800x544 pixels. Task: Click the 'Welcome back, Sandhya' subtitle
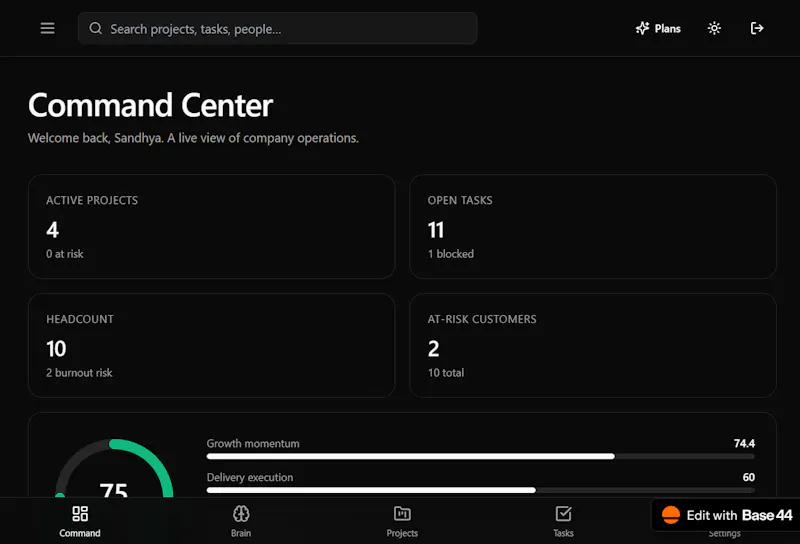pyautogui.click(x=193, y=138)
